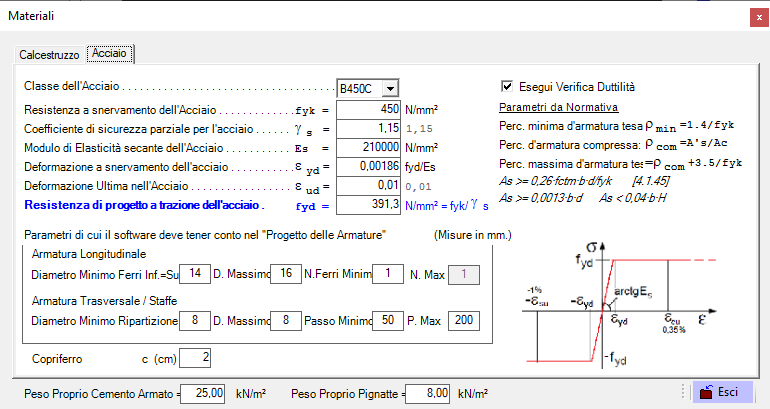Select the yield strain field 0,00186
The width and height of the screenshot is (770, 409).
(368, 167)
